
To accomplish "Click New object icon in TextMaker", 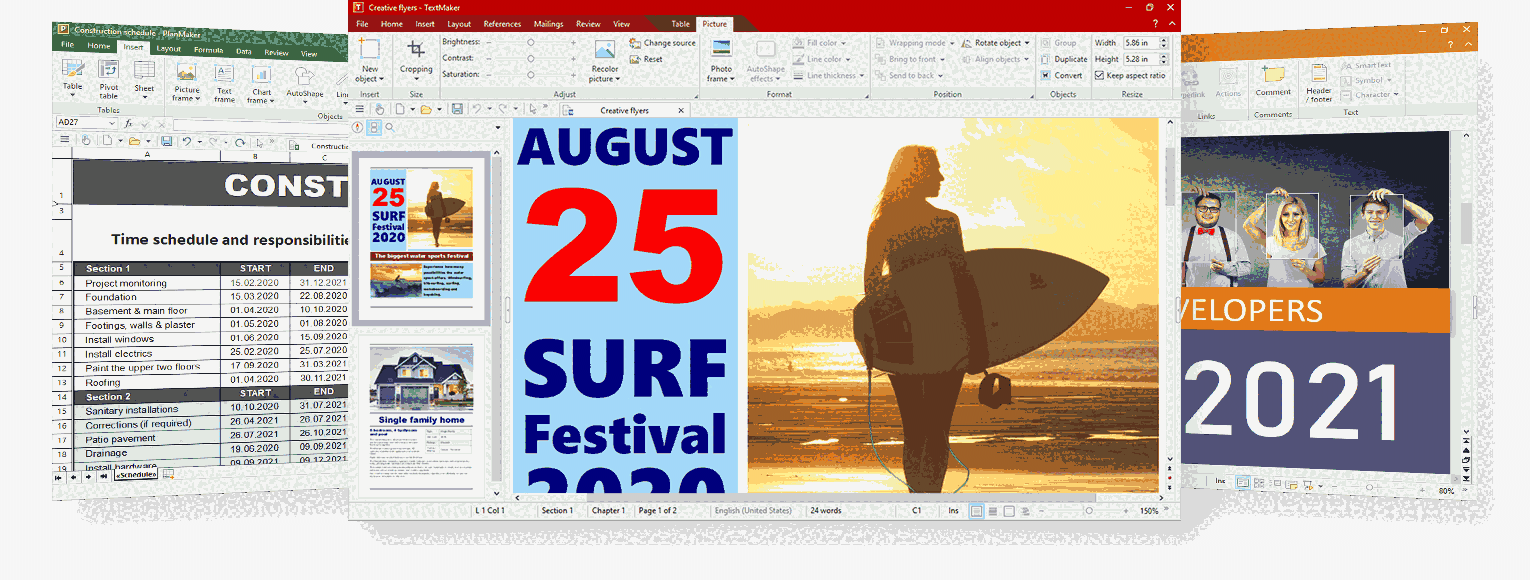I will [369, 50].
